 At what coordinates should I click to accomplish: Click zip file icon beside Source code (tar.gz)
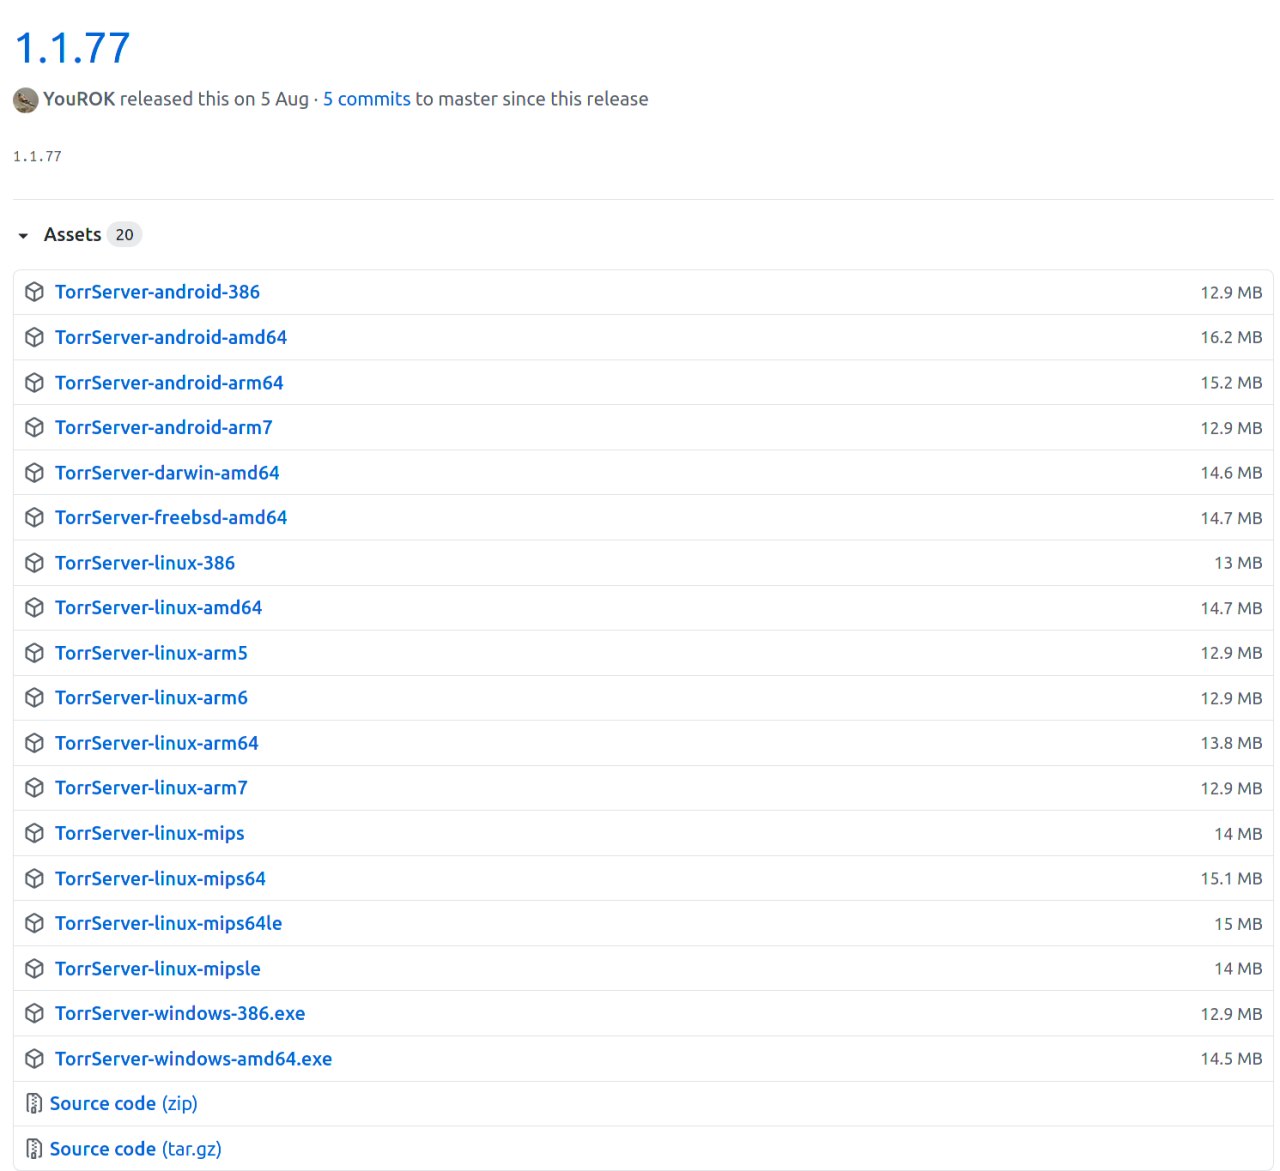point(34,1149)
